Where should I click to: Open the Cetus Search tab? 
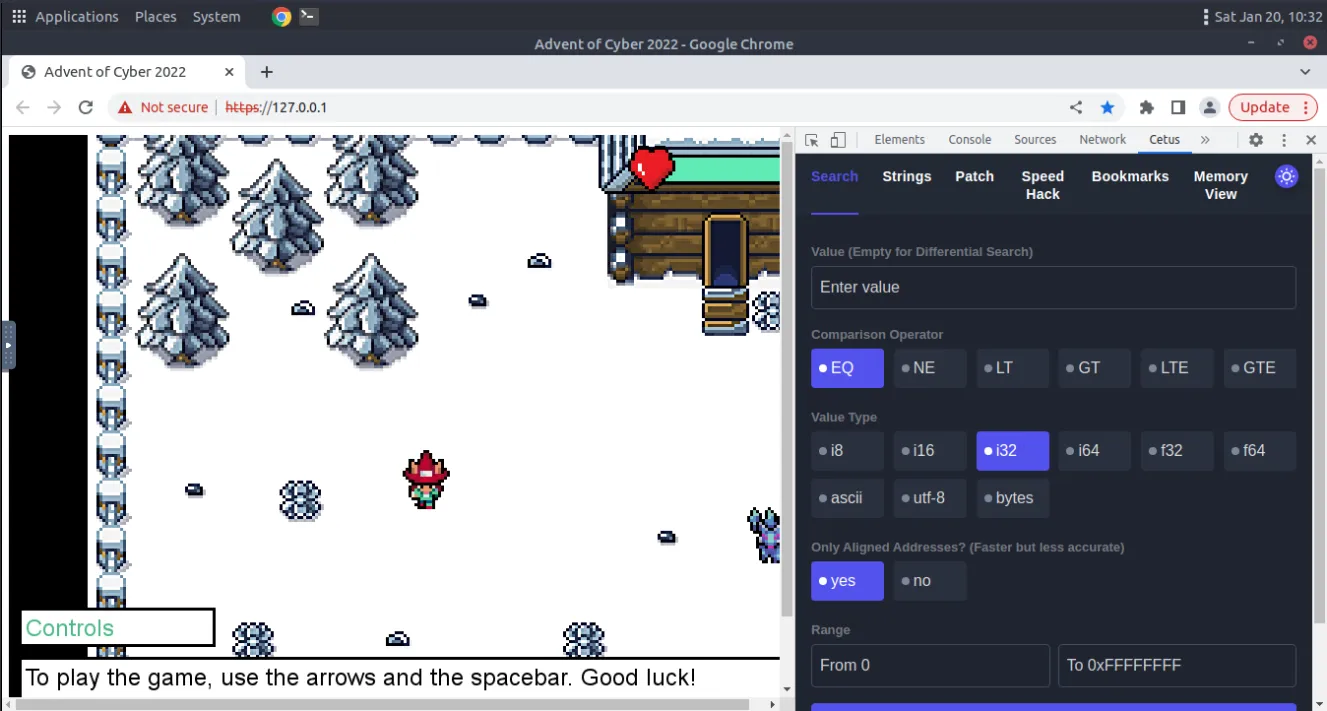(x=835, y=177)
